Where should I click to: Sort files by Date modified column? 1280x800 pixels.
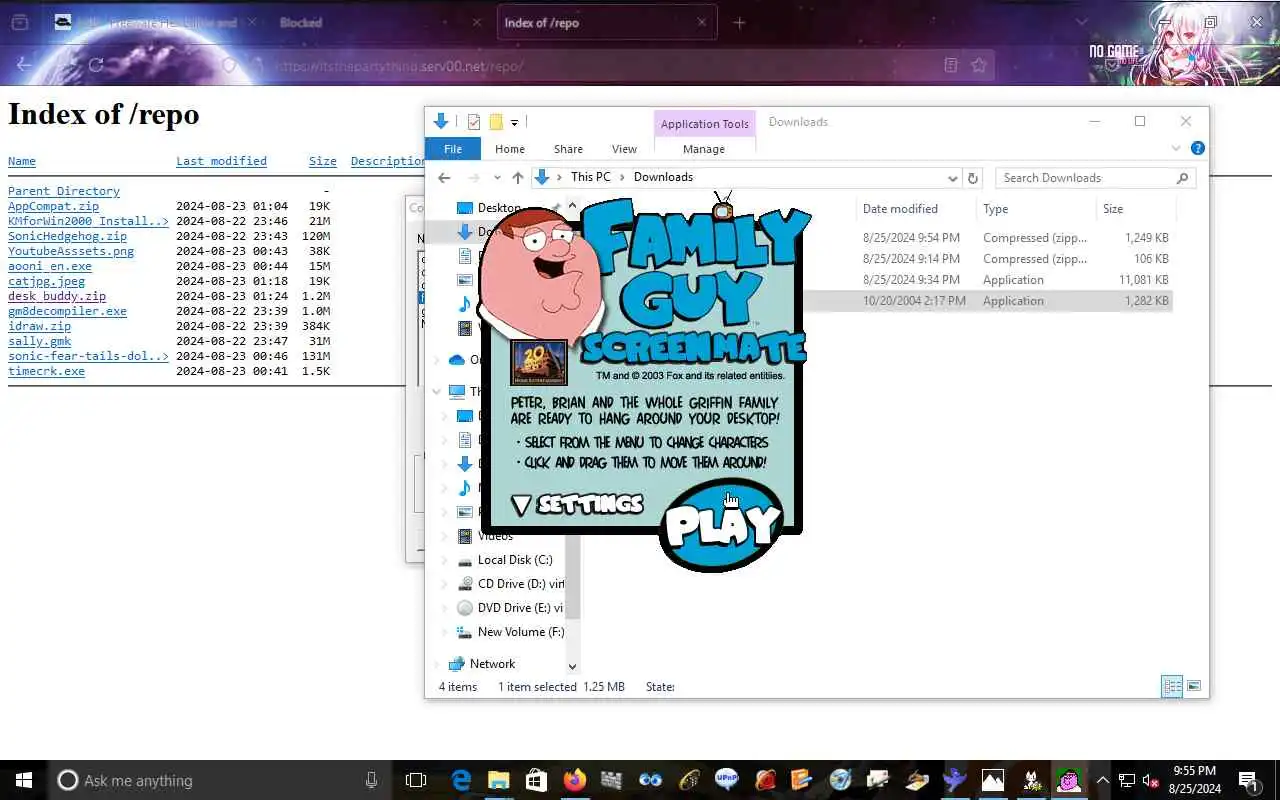pyautogui.click(x=900, y=209)
